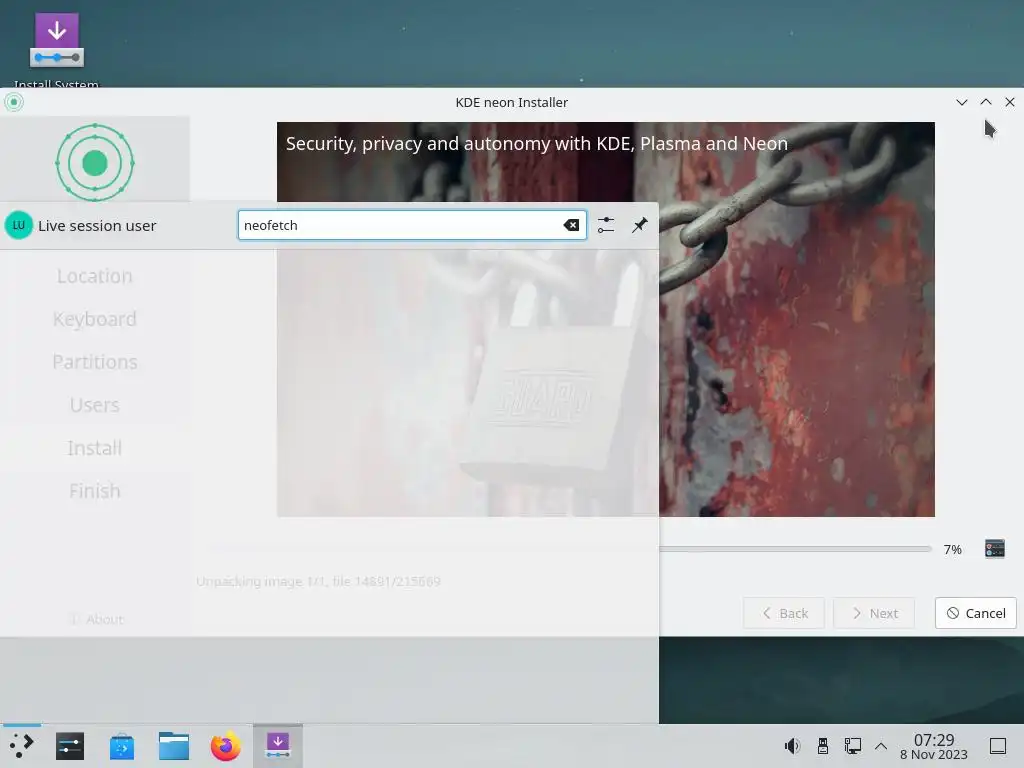
Task: Open the clock showing 07:29
Action: (934, 746)
